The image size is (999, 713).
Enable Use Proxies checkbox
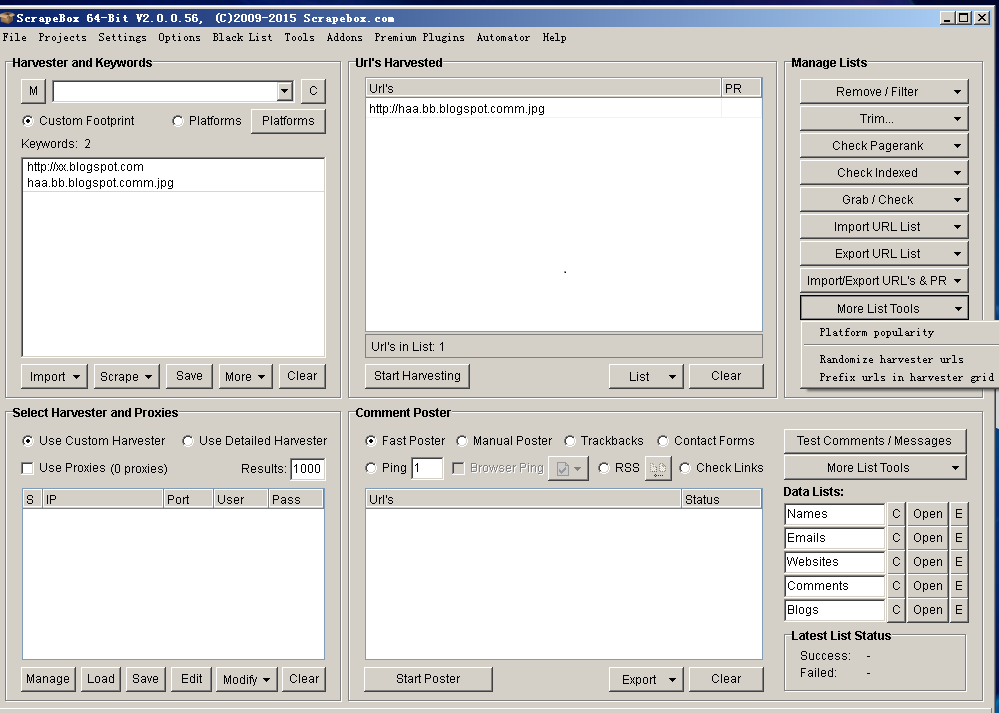pos(27,468)
